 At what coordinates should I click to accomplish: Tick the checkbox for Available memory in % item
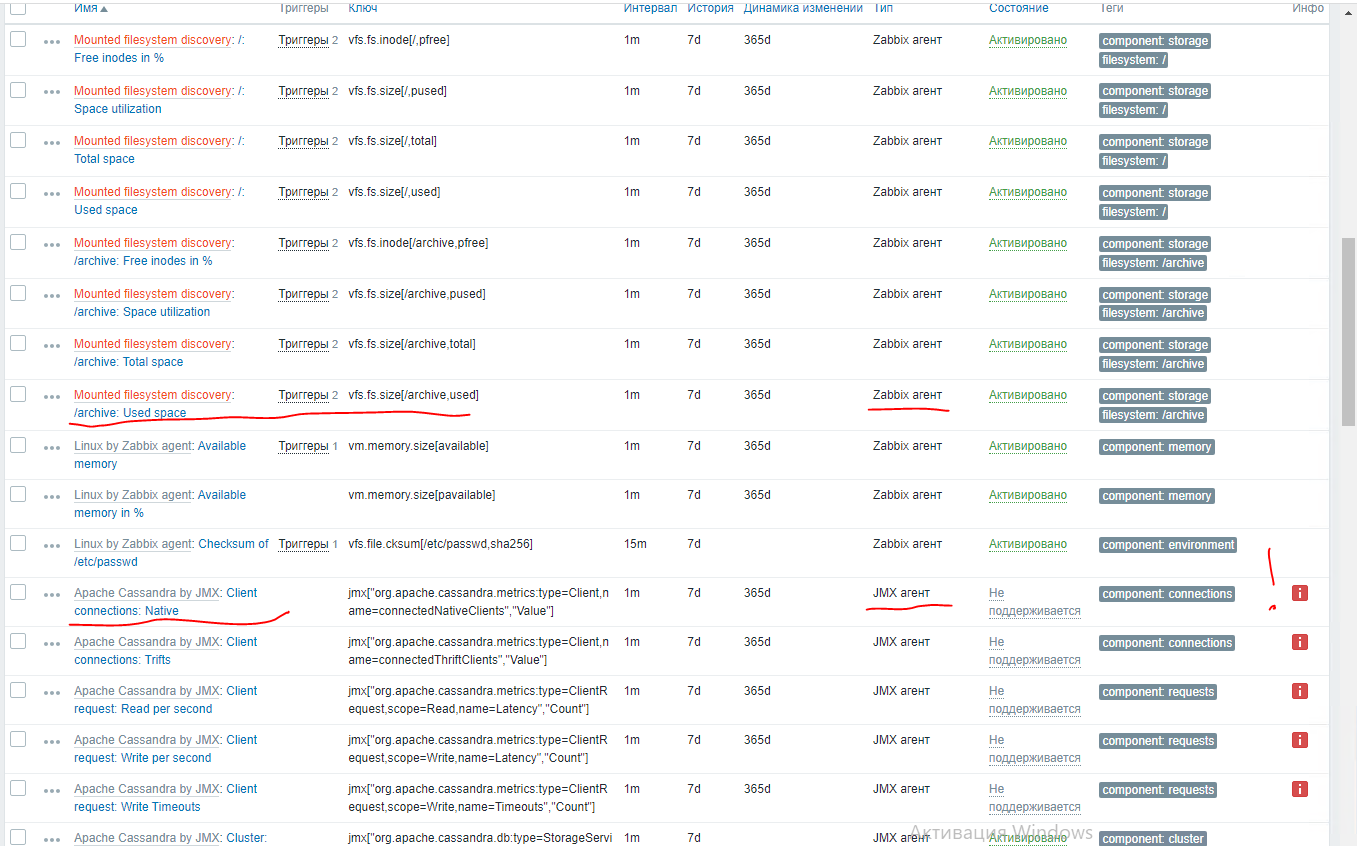pos(18,494)
